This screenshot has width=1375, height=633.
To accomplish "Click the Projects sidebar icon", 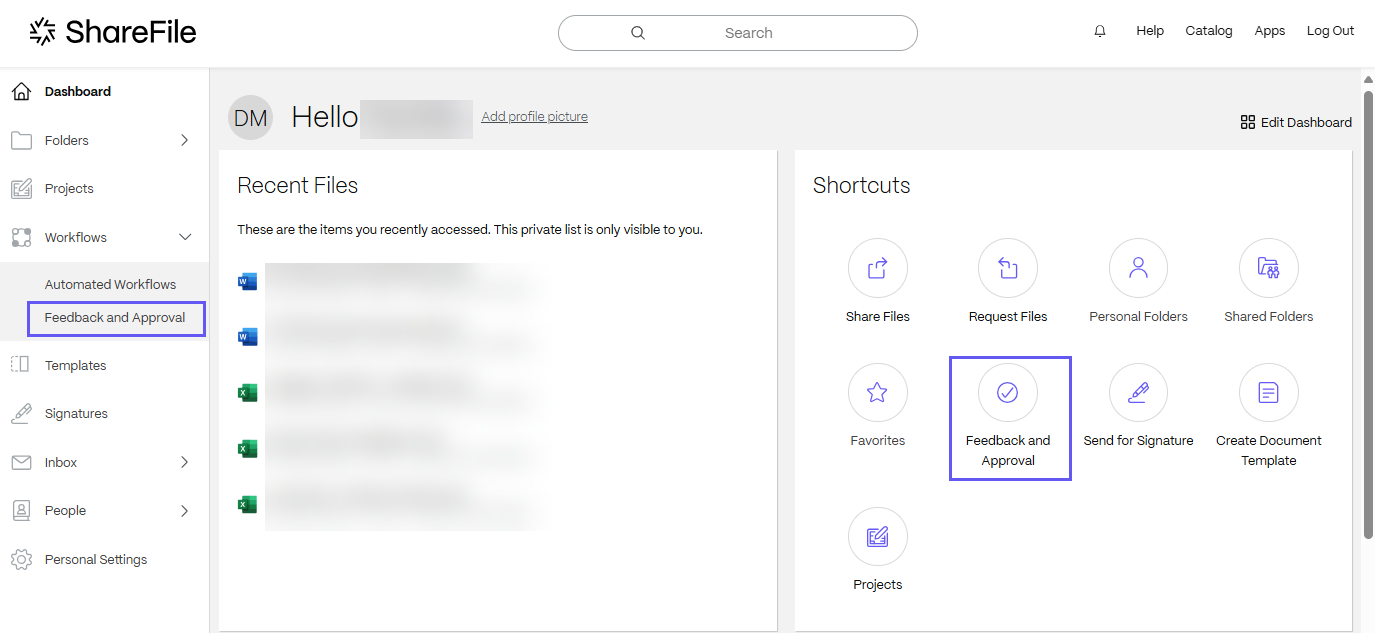I will click(x=21, y=188).
